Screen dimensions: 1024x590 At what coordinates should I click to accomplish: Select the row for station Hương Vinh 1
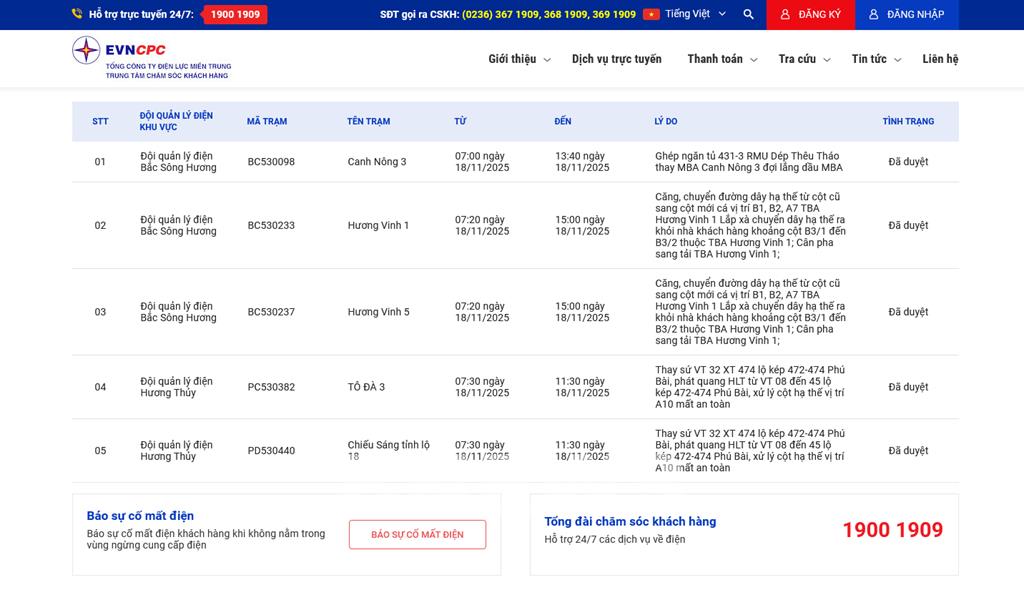tap(378, 226)
